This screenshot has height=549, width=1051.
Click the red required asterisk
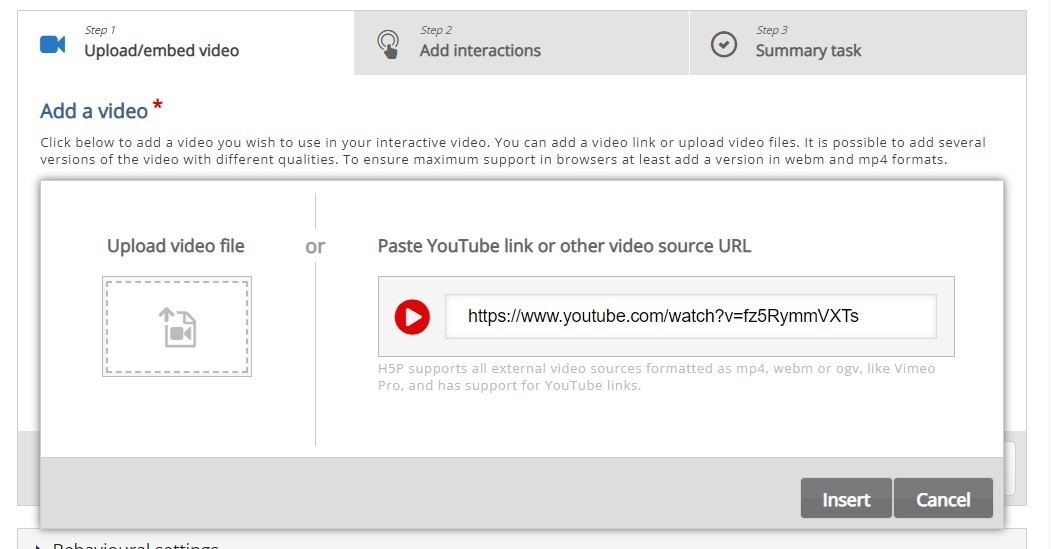click(x=158, y=106)
